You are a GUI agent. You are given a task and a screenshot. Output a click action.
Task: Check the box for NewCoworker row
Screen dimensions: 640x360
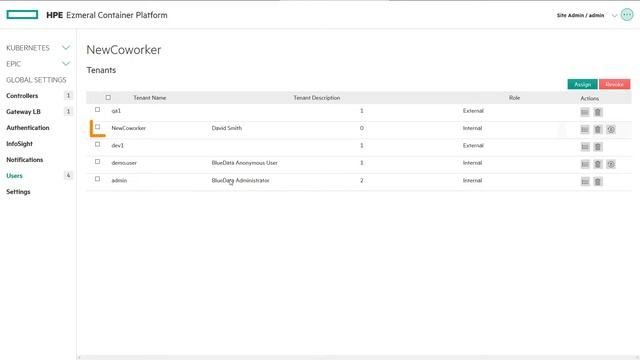point(98,127)
